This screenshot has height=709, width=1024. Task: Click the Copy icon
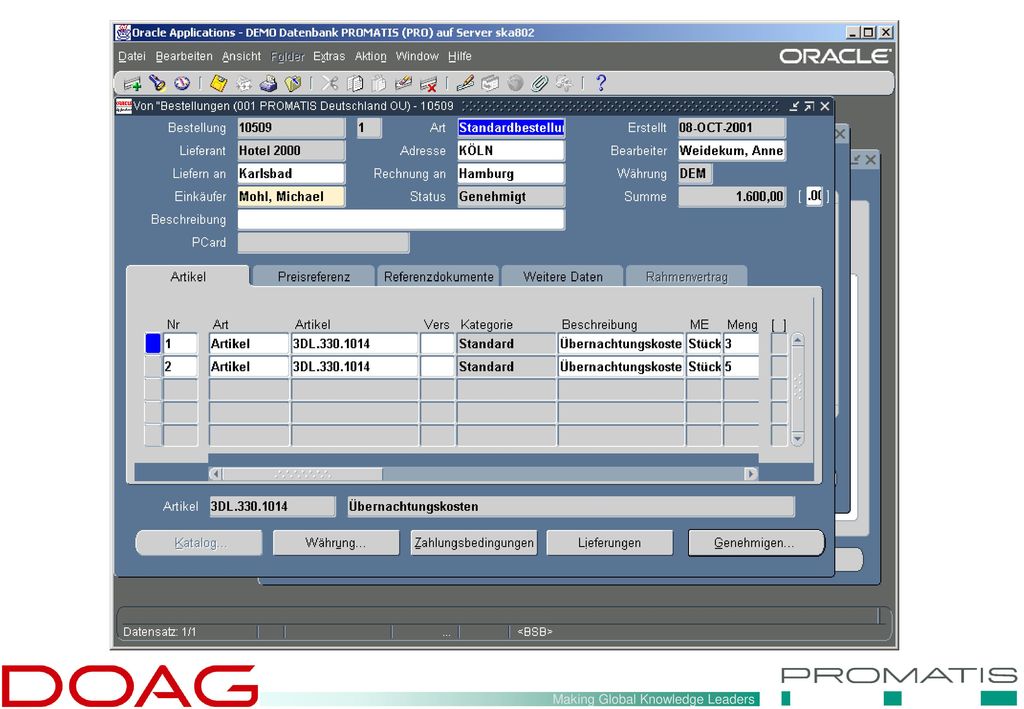coord(355,84)
